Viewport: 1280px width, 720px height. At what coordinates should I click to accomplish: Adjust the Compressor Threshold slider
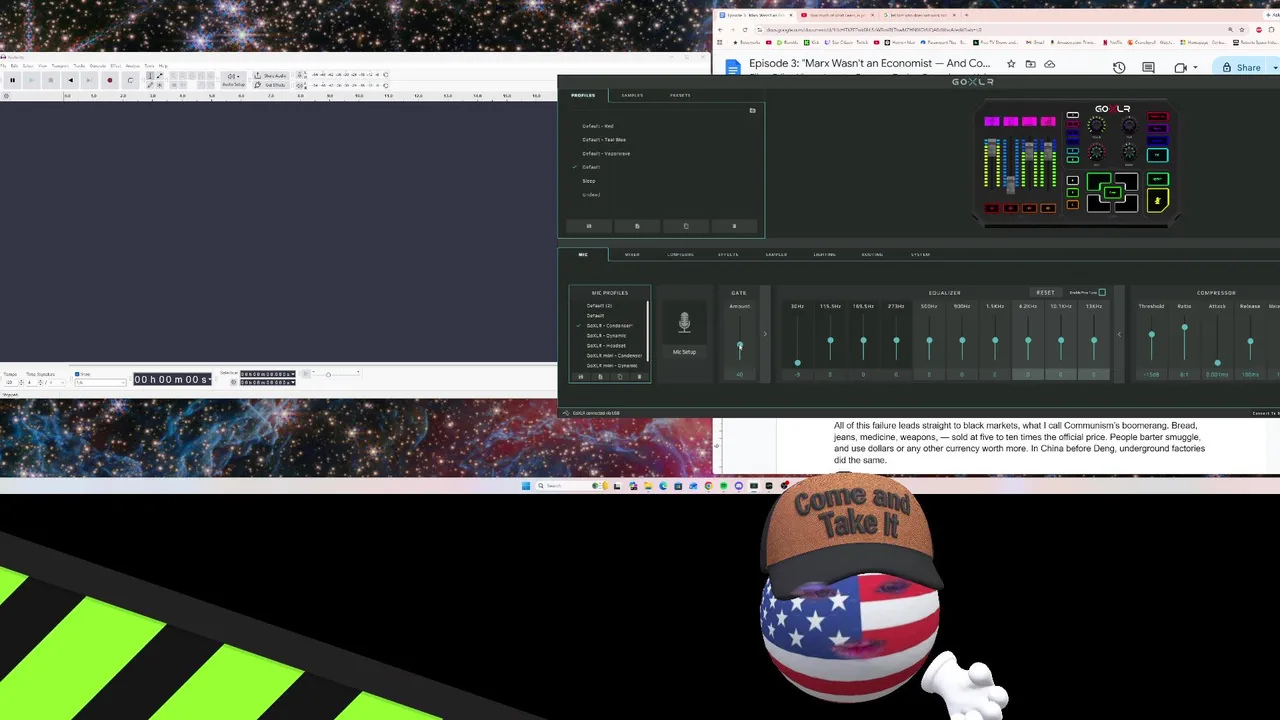click(1151, 334)
